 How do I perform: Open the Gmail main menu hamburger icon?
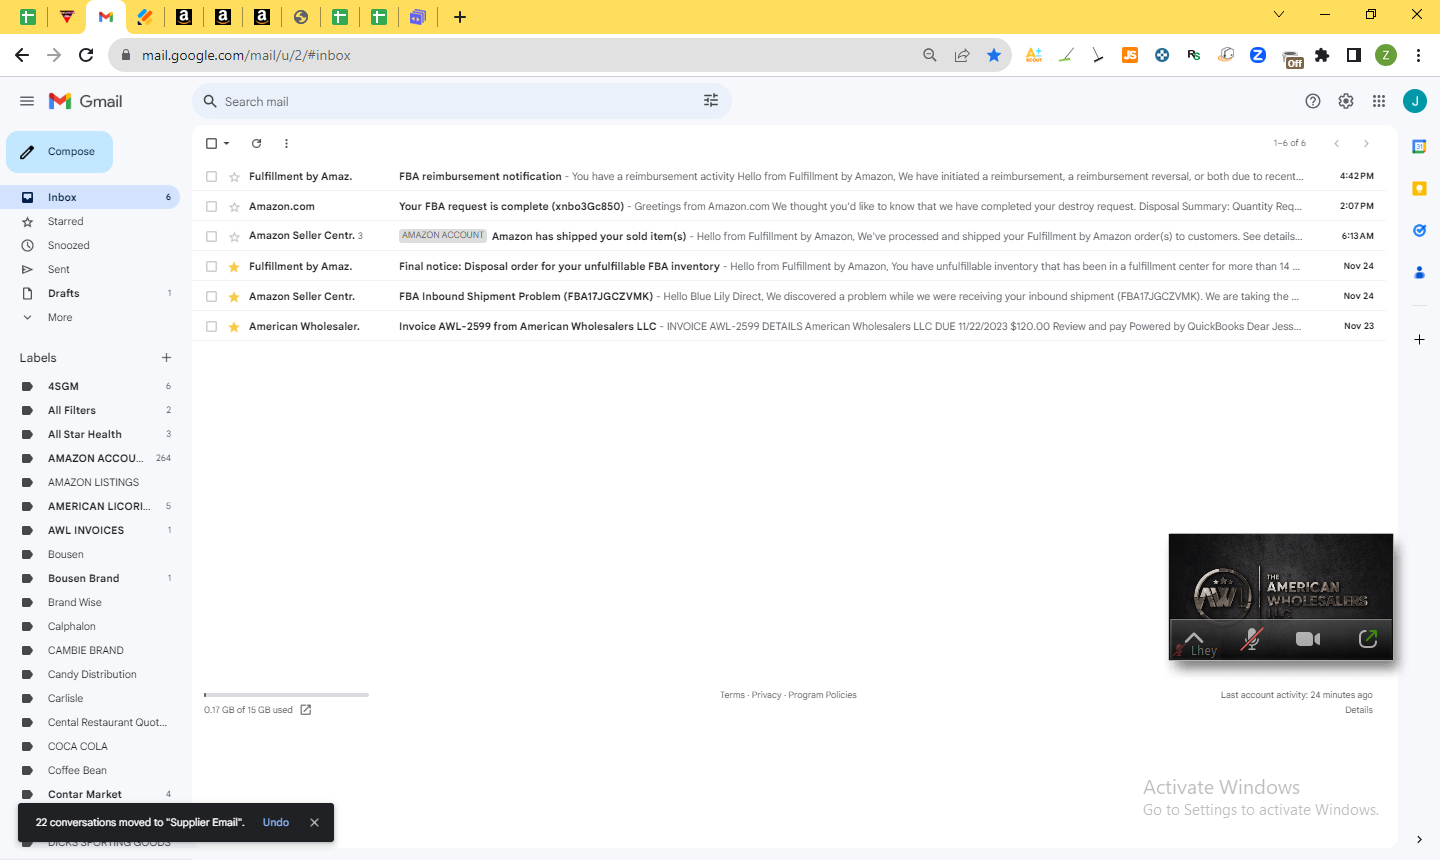pos(27,101)
